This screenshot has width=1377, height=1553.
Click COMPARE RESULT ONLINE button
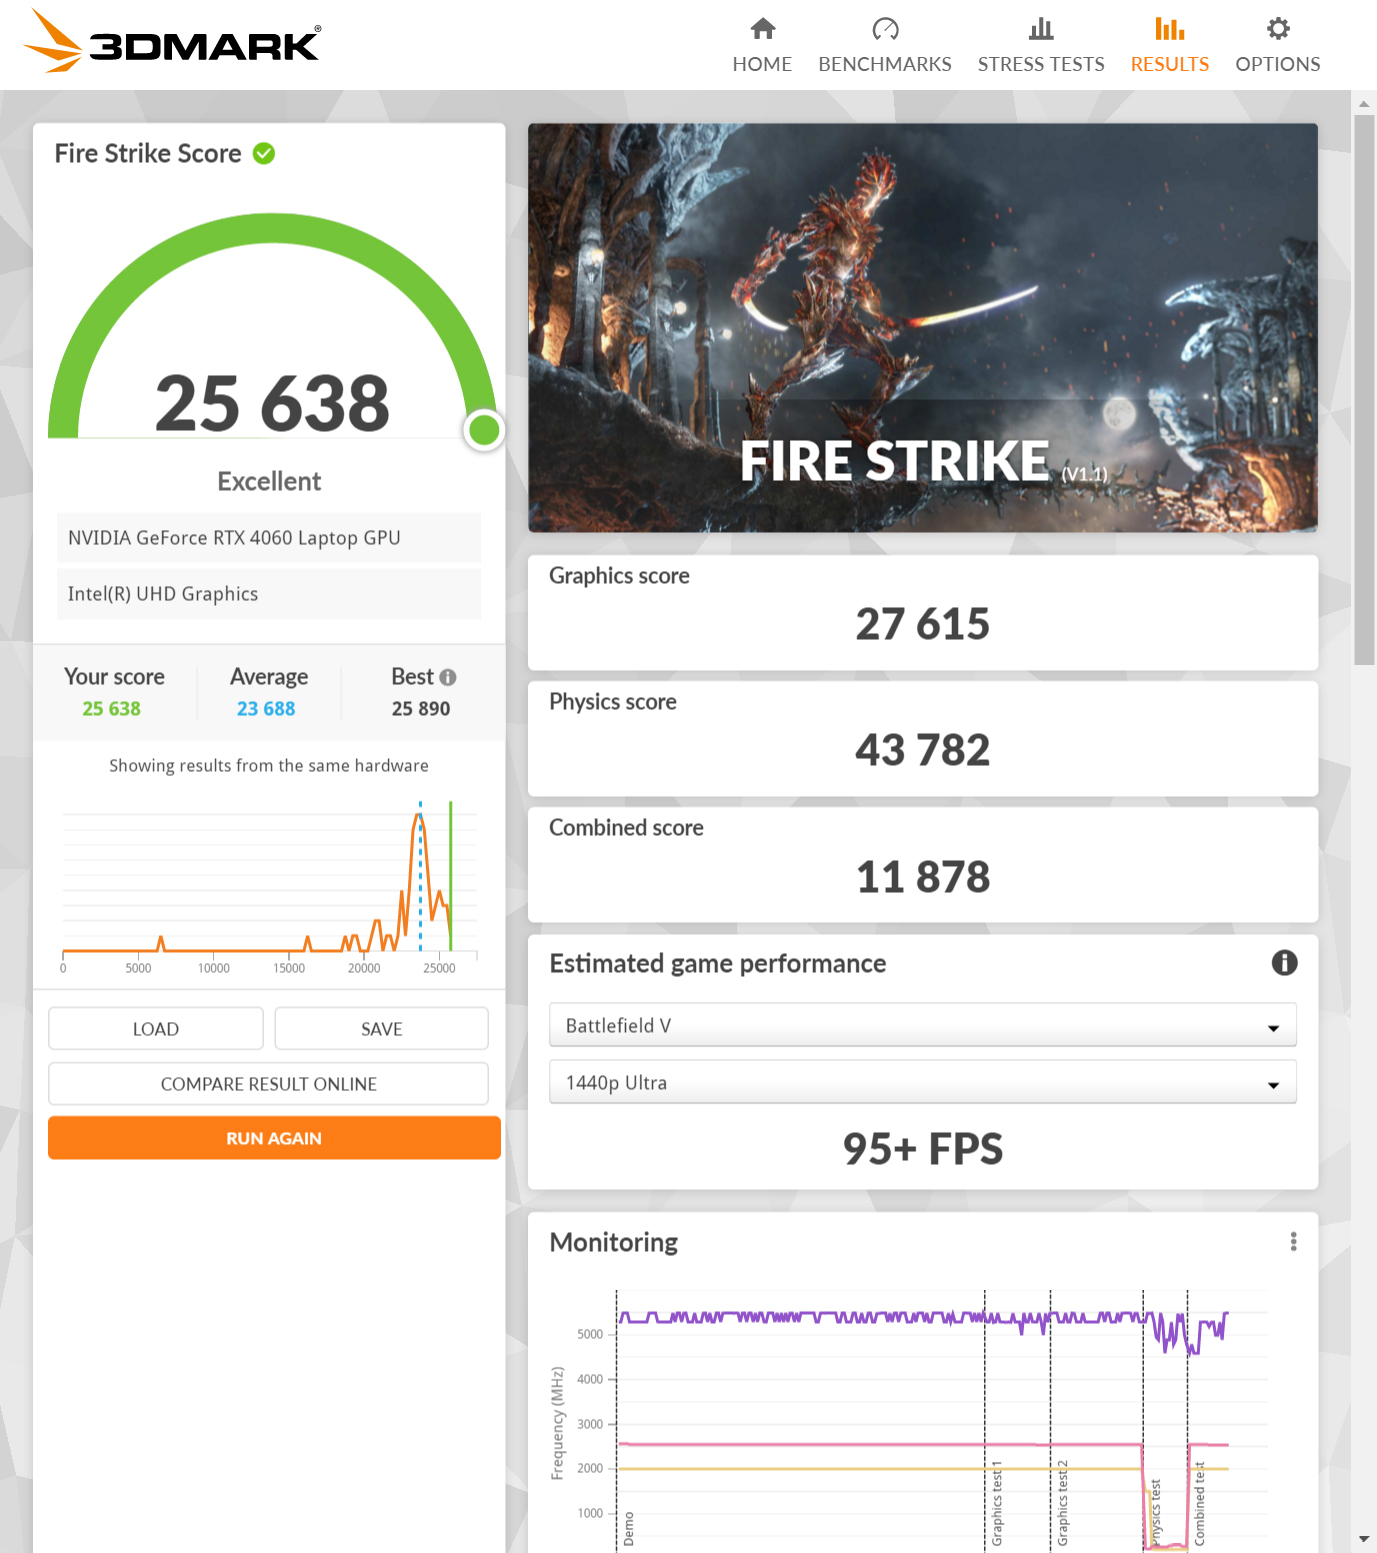tap(269, 1084)
